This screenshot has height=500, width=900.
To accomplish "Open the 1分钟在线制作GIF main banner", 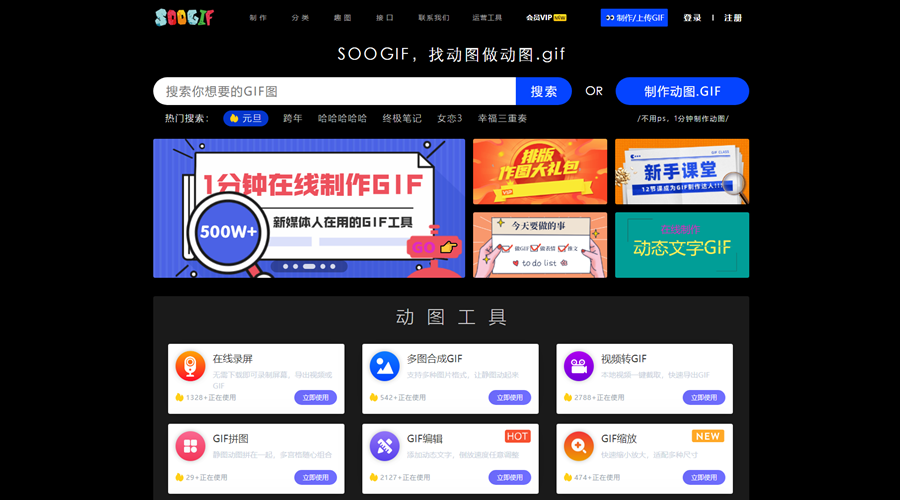I will click(309, 208).
